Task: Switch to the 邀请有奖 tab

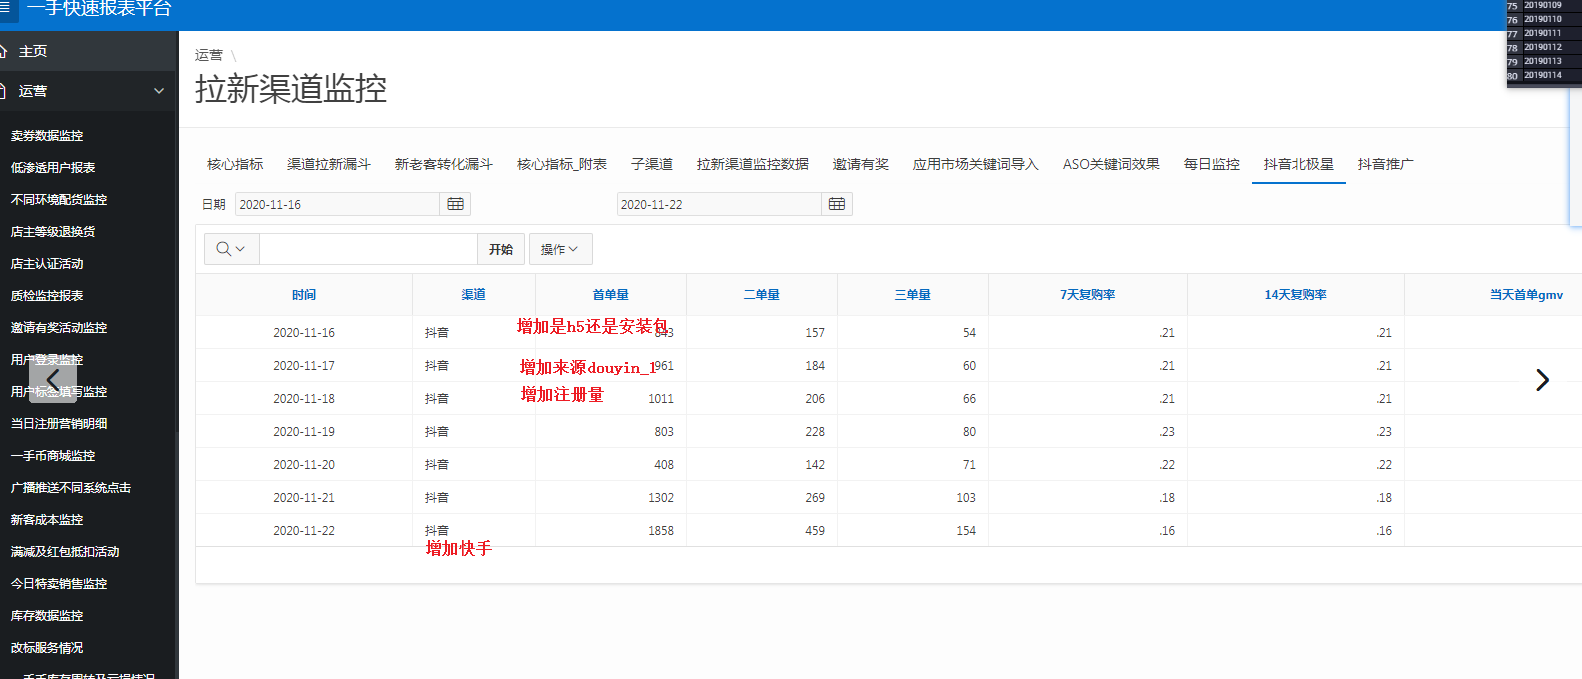Action: [861, 164]
